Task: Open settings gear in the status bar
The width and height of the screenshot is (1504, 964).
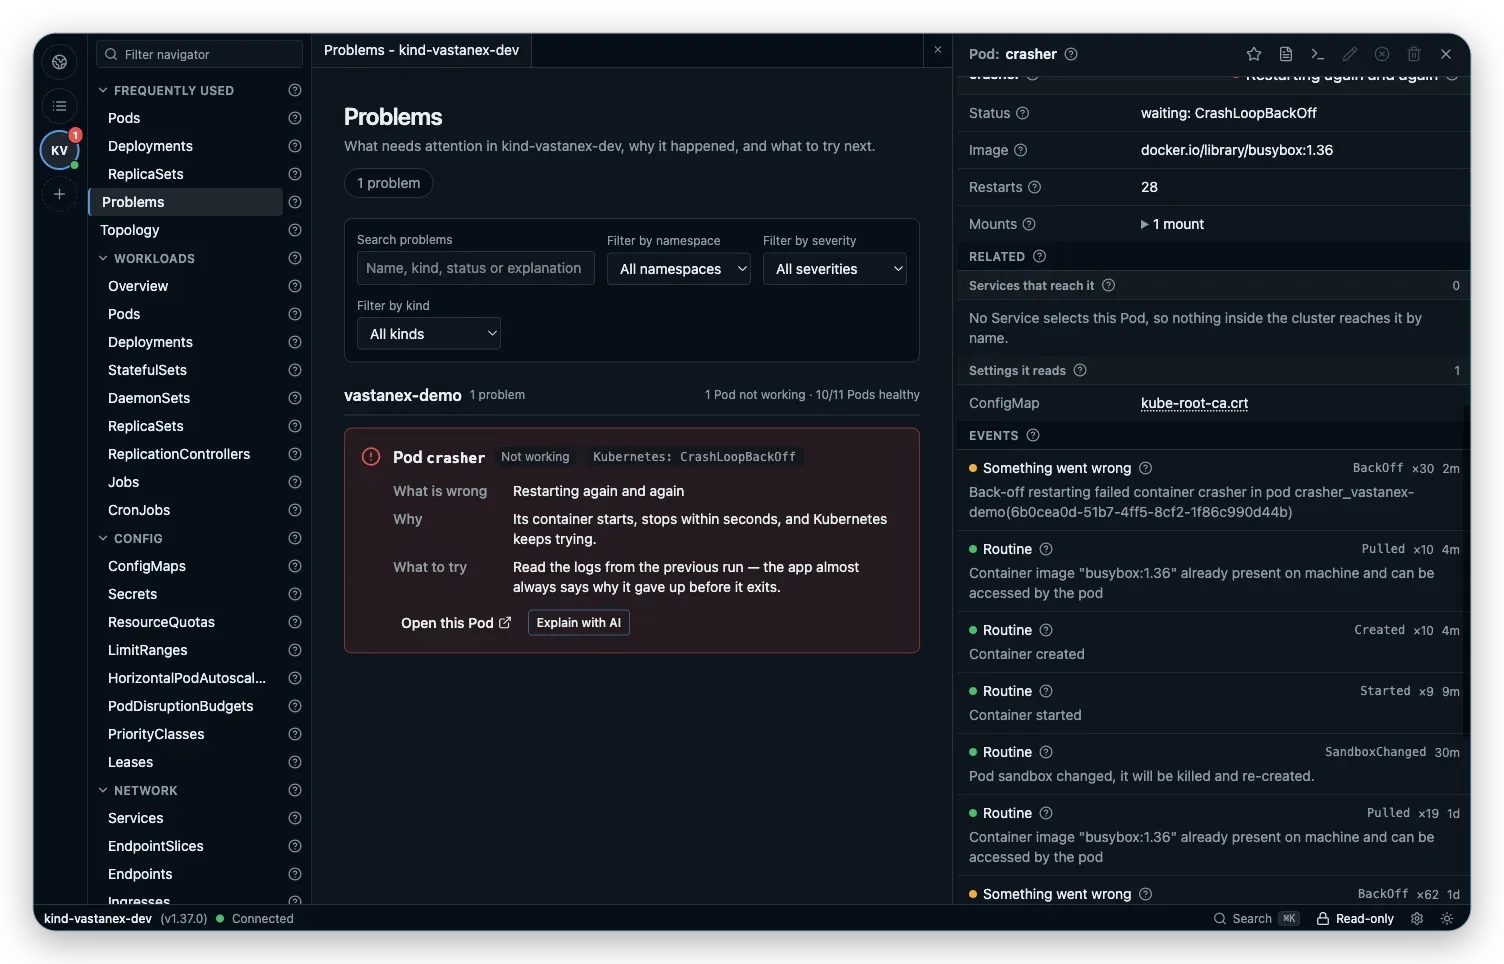Action: pos(1417,918)
